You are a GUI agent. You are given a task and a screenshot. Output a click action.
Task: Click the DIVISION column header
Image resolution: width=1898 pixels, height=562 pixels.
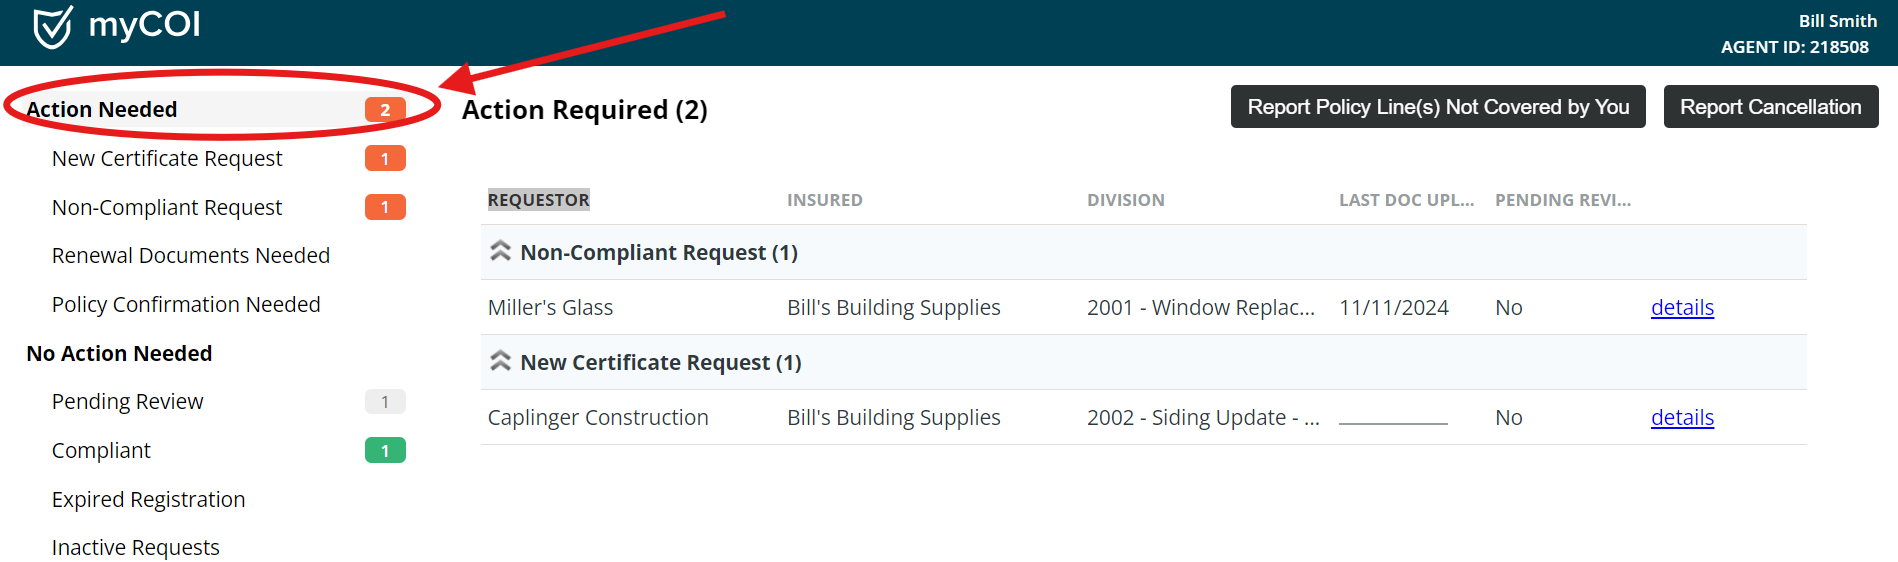click(1126, 200)
